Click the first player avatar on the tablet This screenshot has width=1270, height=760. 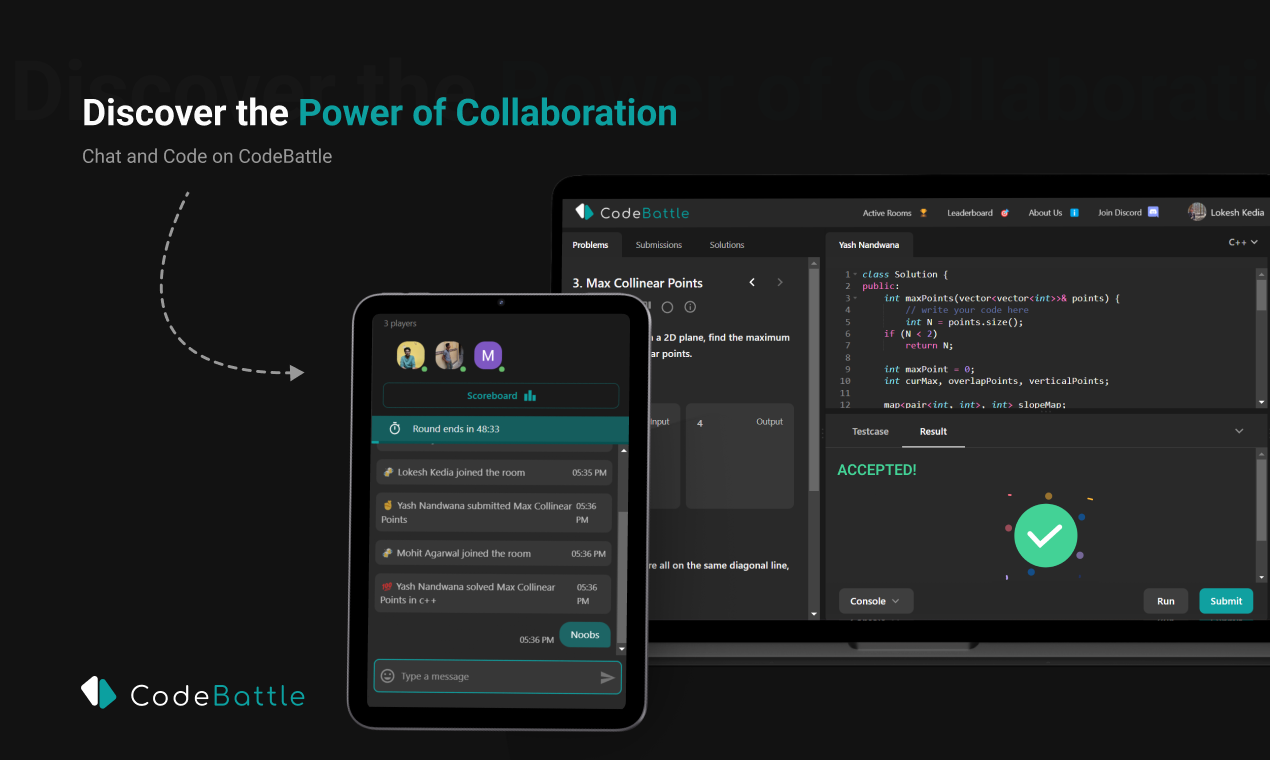click(410, 355)
